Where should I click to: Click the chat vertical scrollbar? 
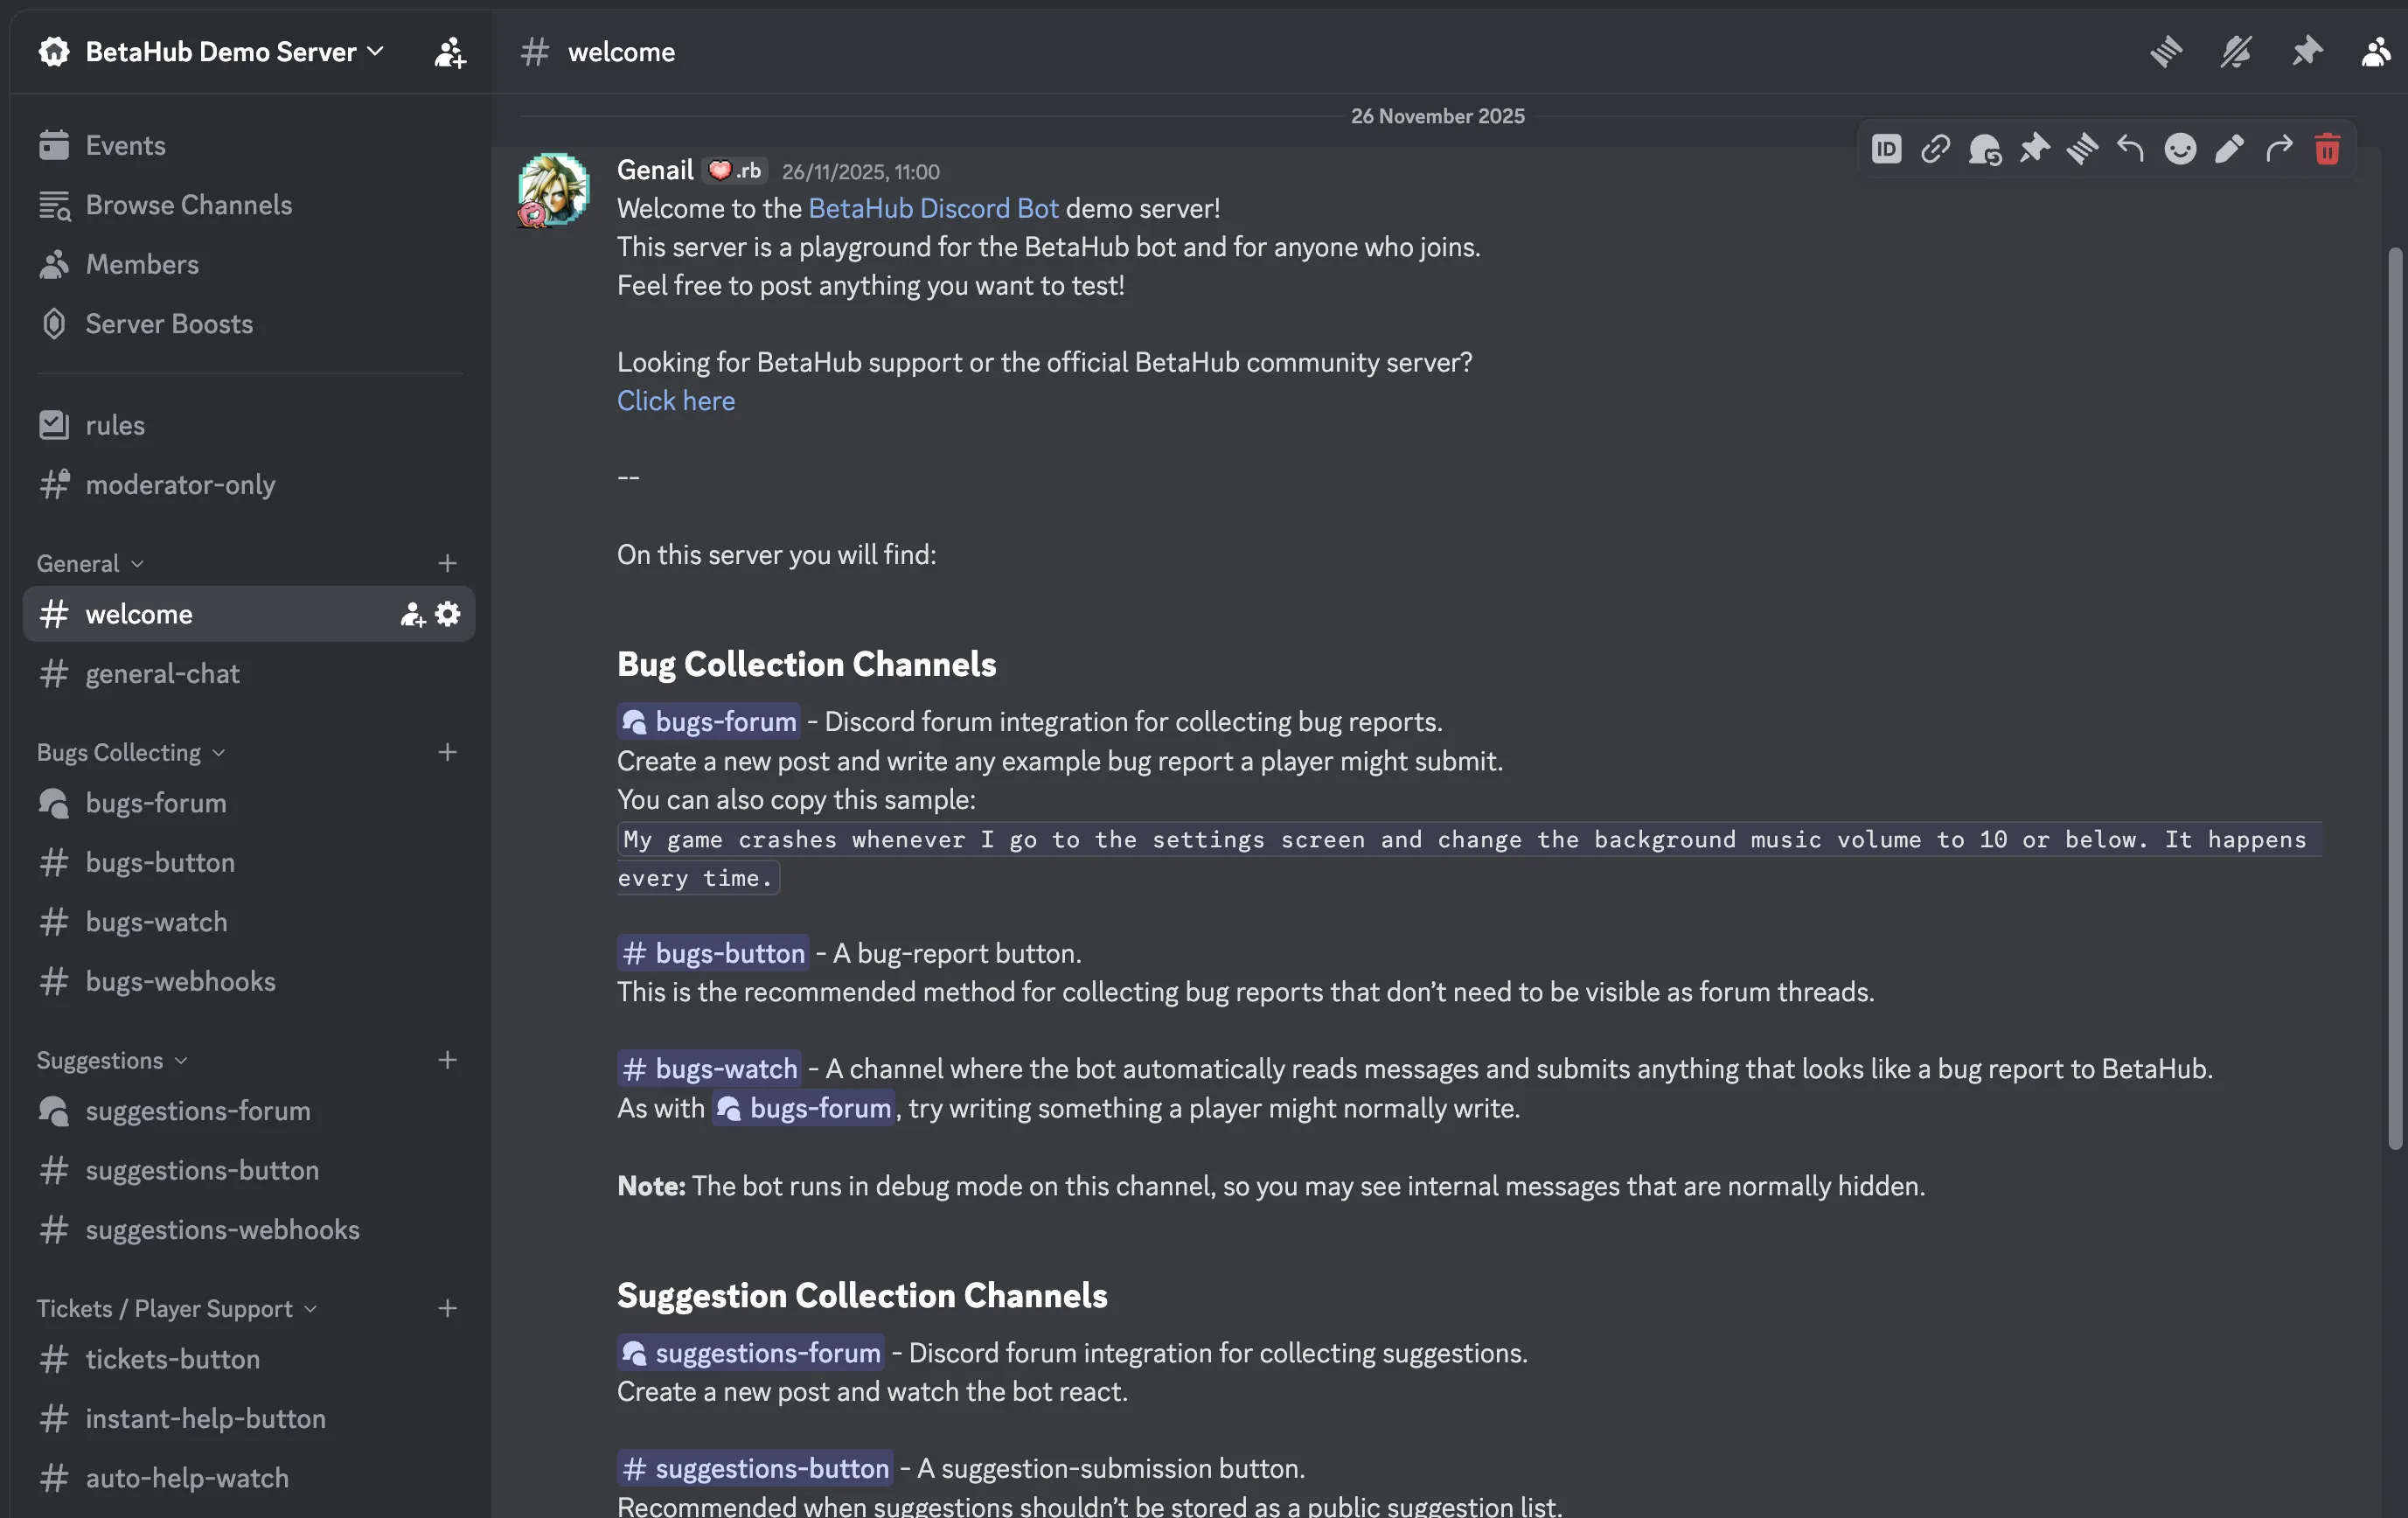2394,700
